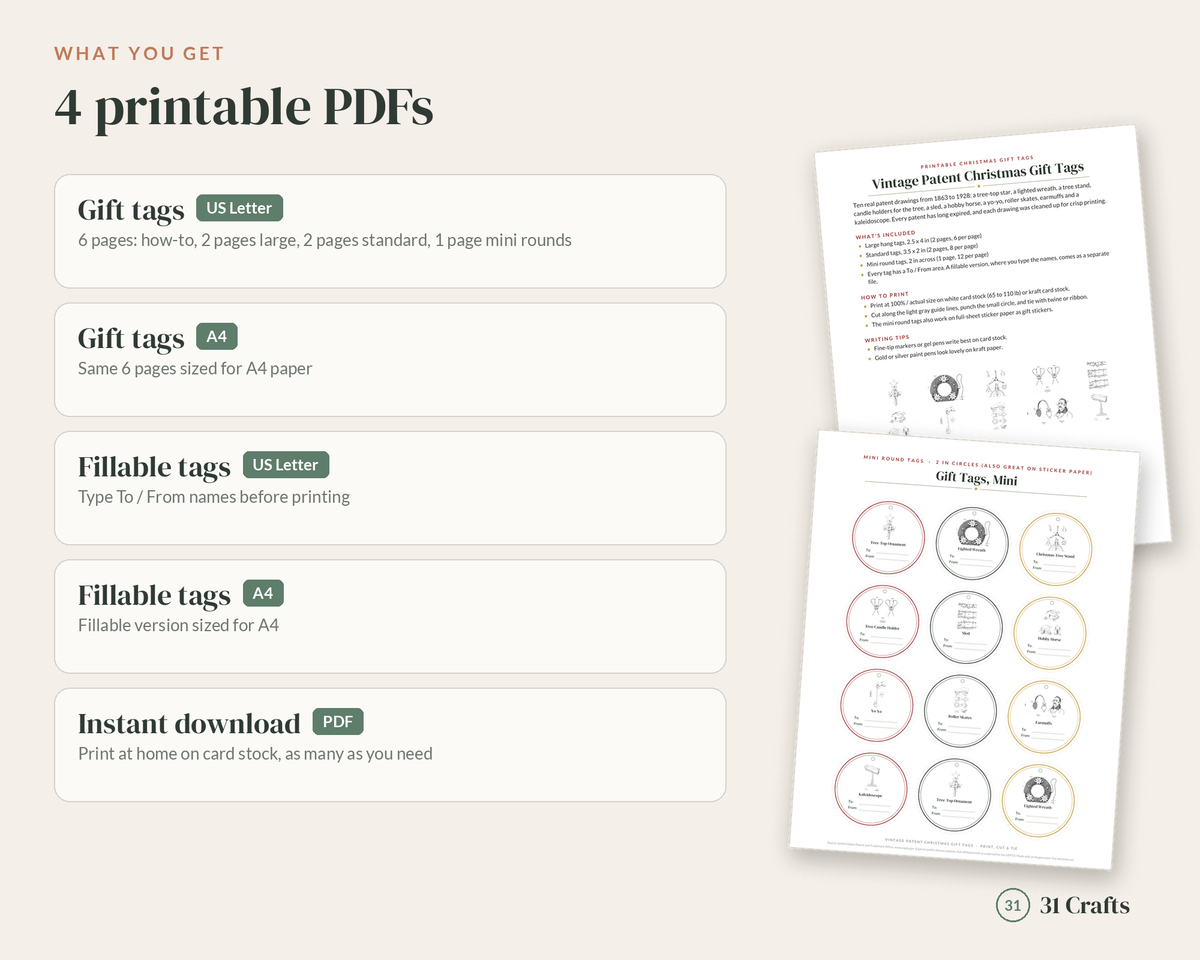Click "Fillable version sized for A4" text

coord(178,625)
